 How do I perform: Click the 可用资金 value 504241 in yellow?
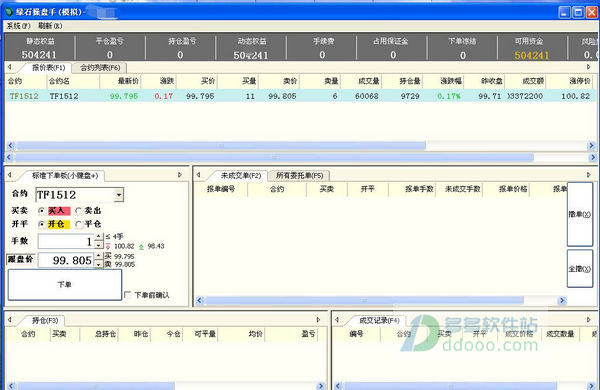coord(532,55)
